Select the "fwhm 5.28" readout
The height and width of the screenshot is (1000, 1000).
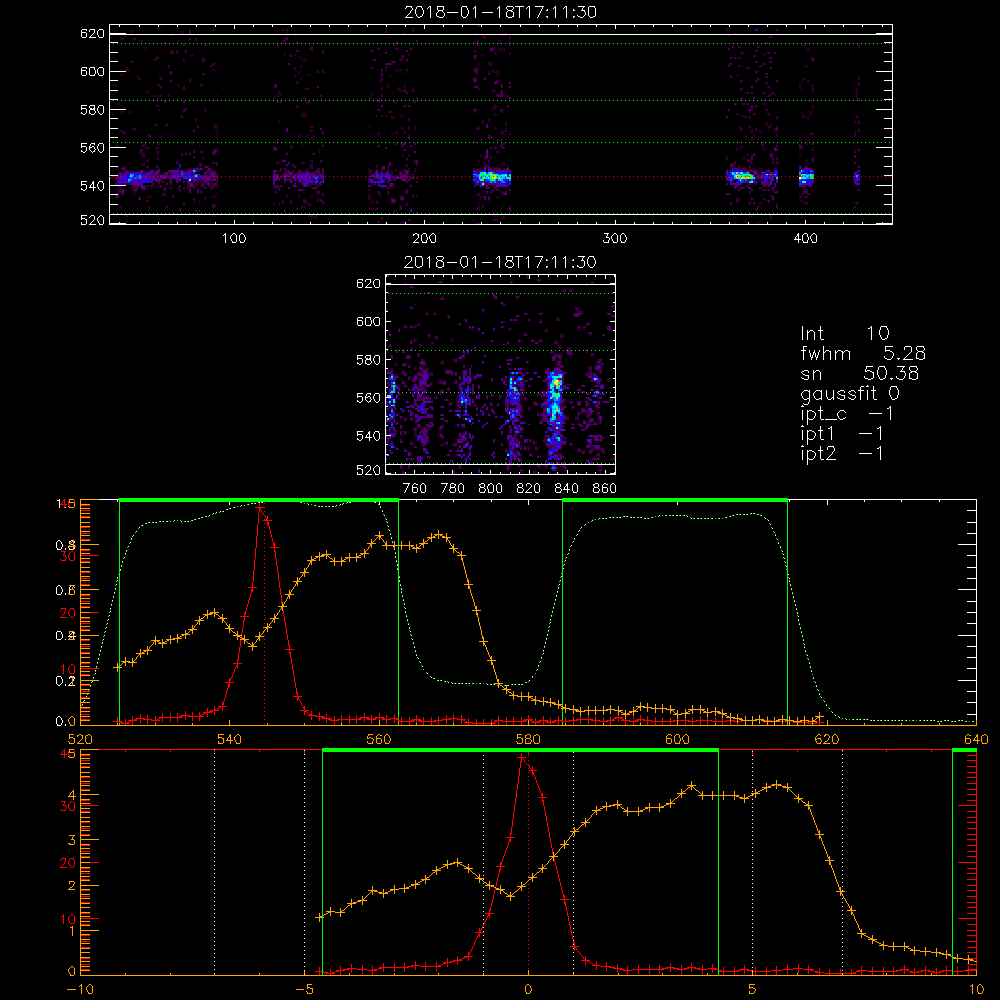(863, 353)
